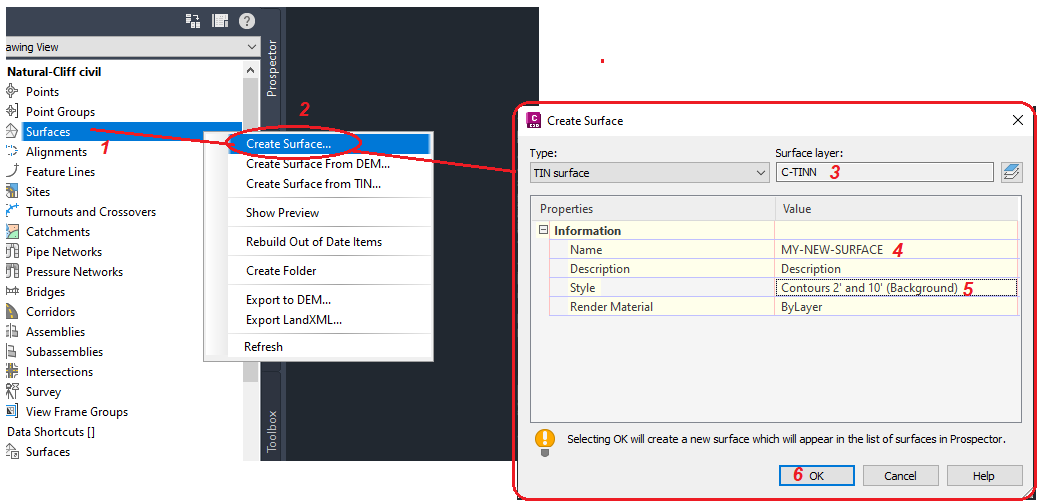Click the Cancel button
Image resolution: width=1042 pixels, height=504 pixels.
coord(900,475)
